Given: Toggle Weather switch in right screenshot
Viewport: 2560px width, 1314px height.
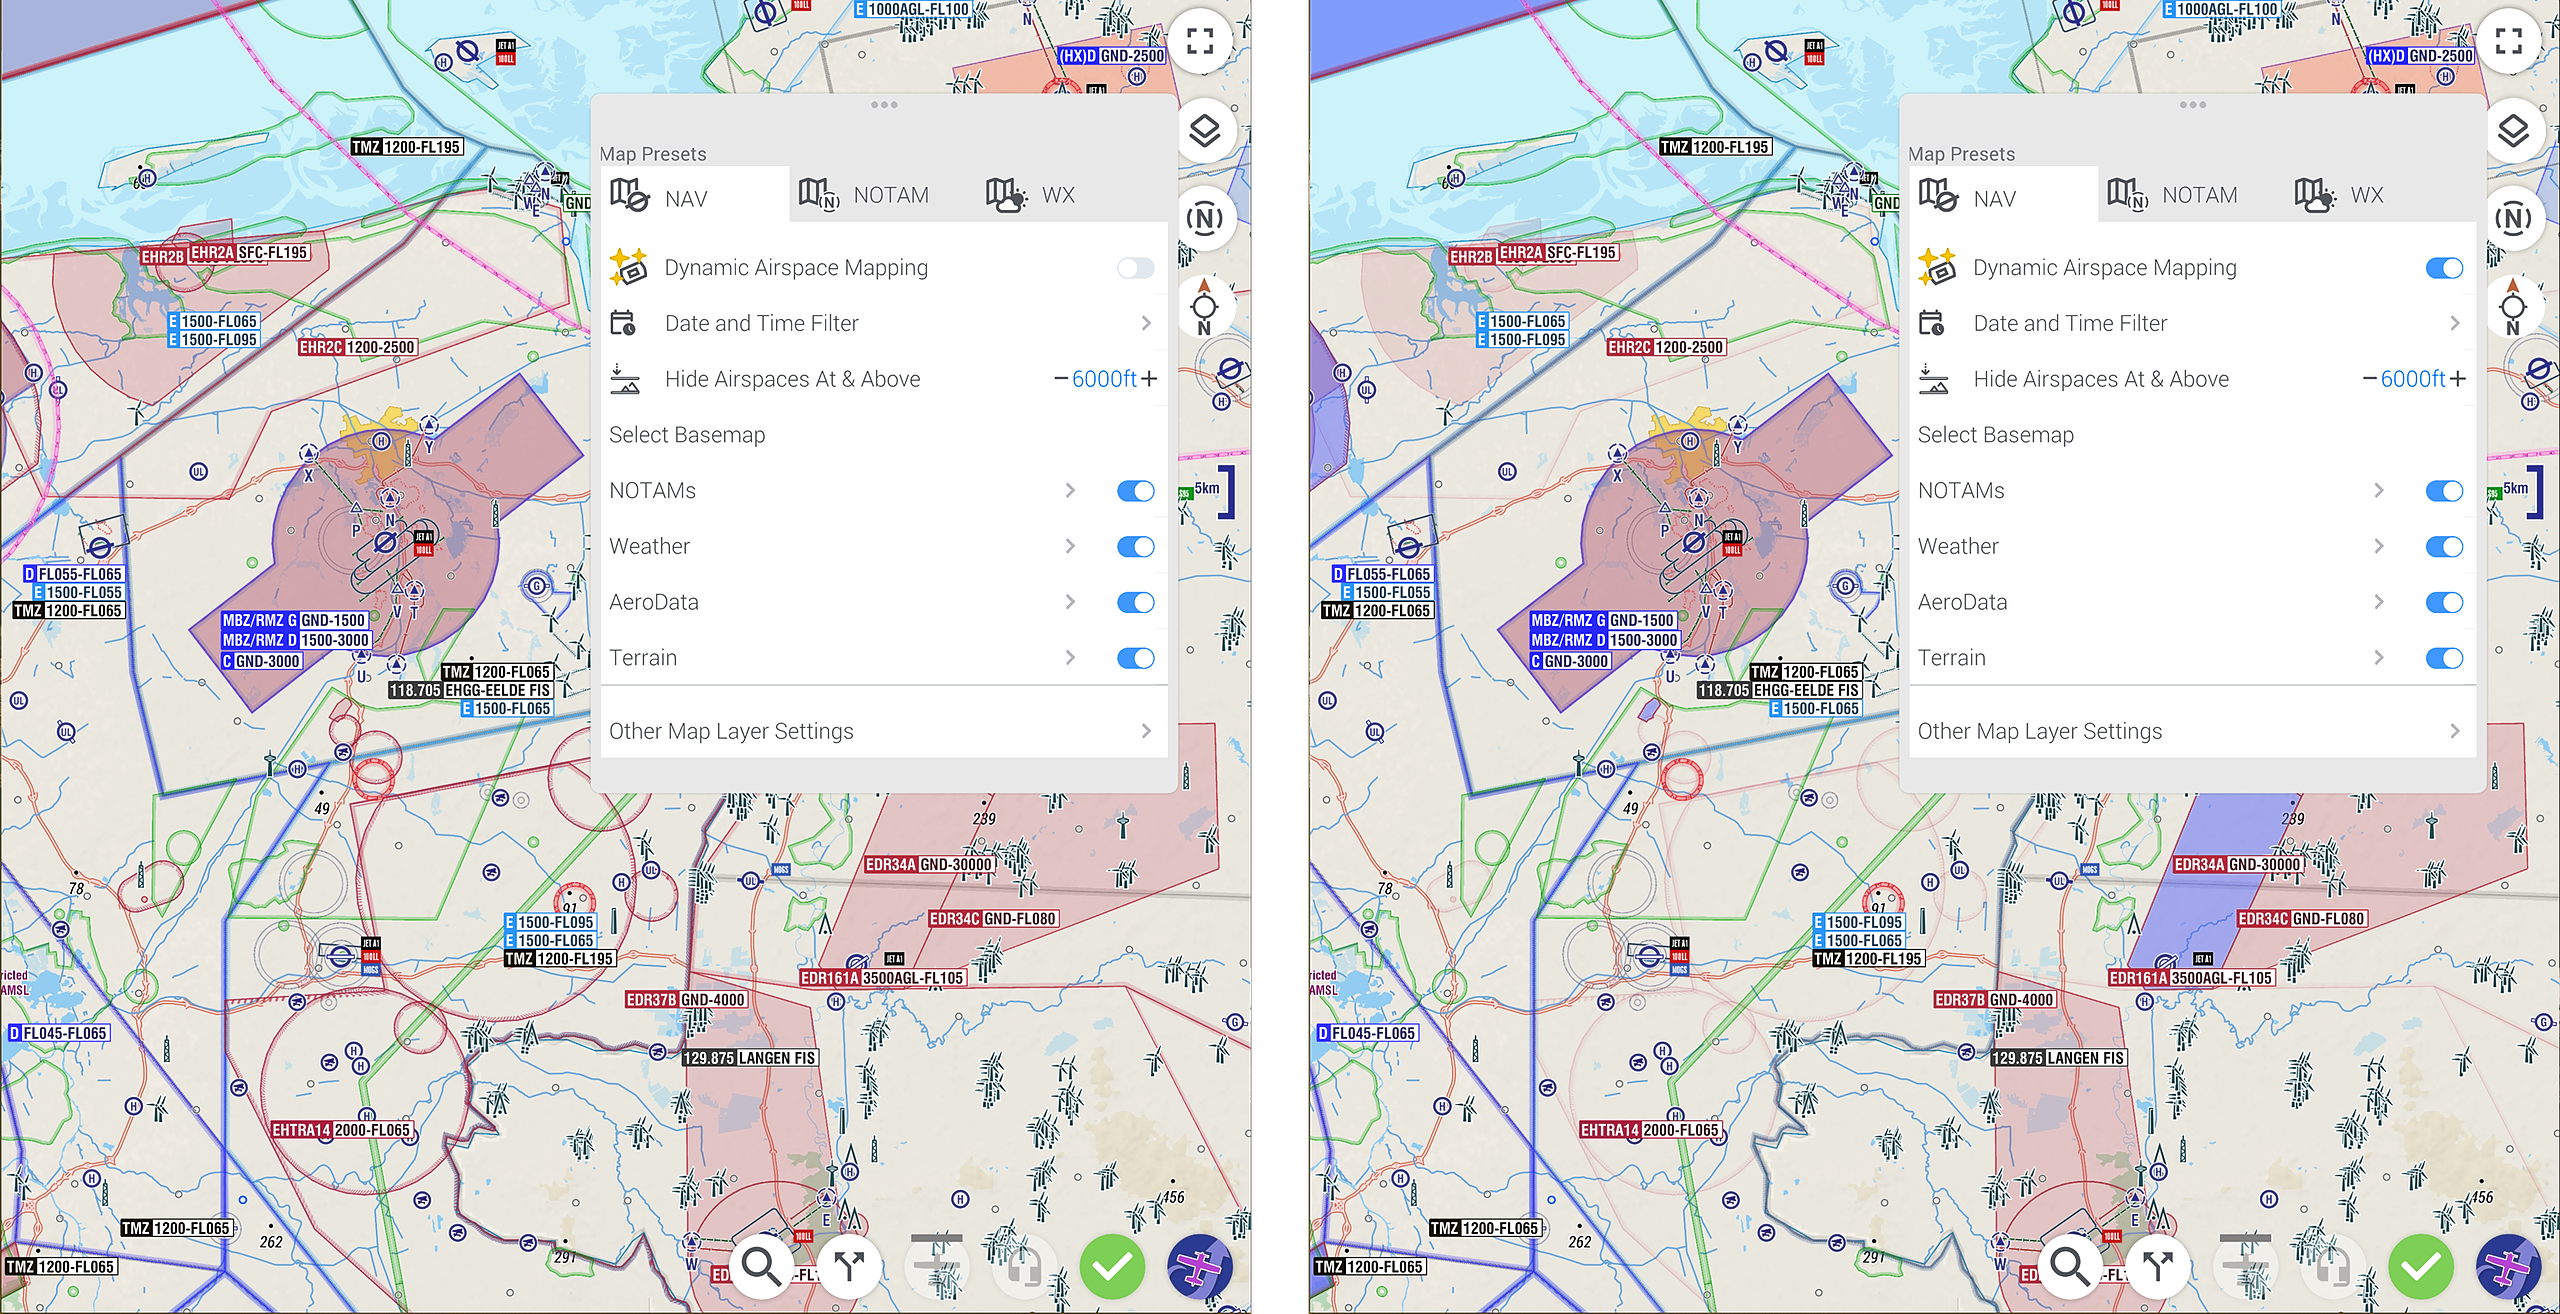Looking at the screenshot, I should click(2444, 547).
